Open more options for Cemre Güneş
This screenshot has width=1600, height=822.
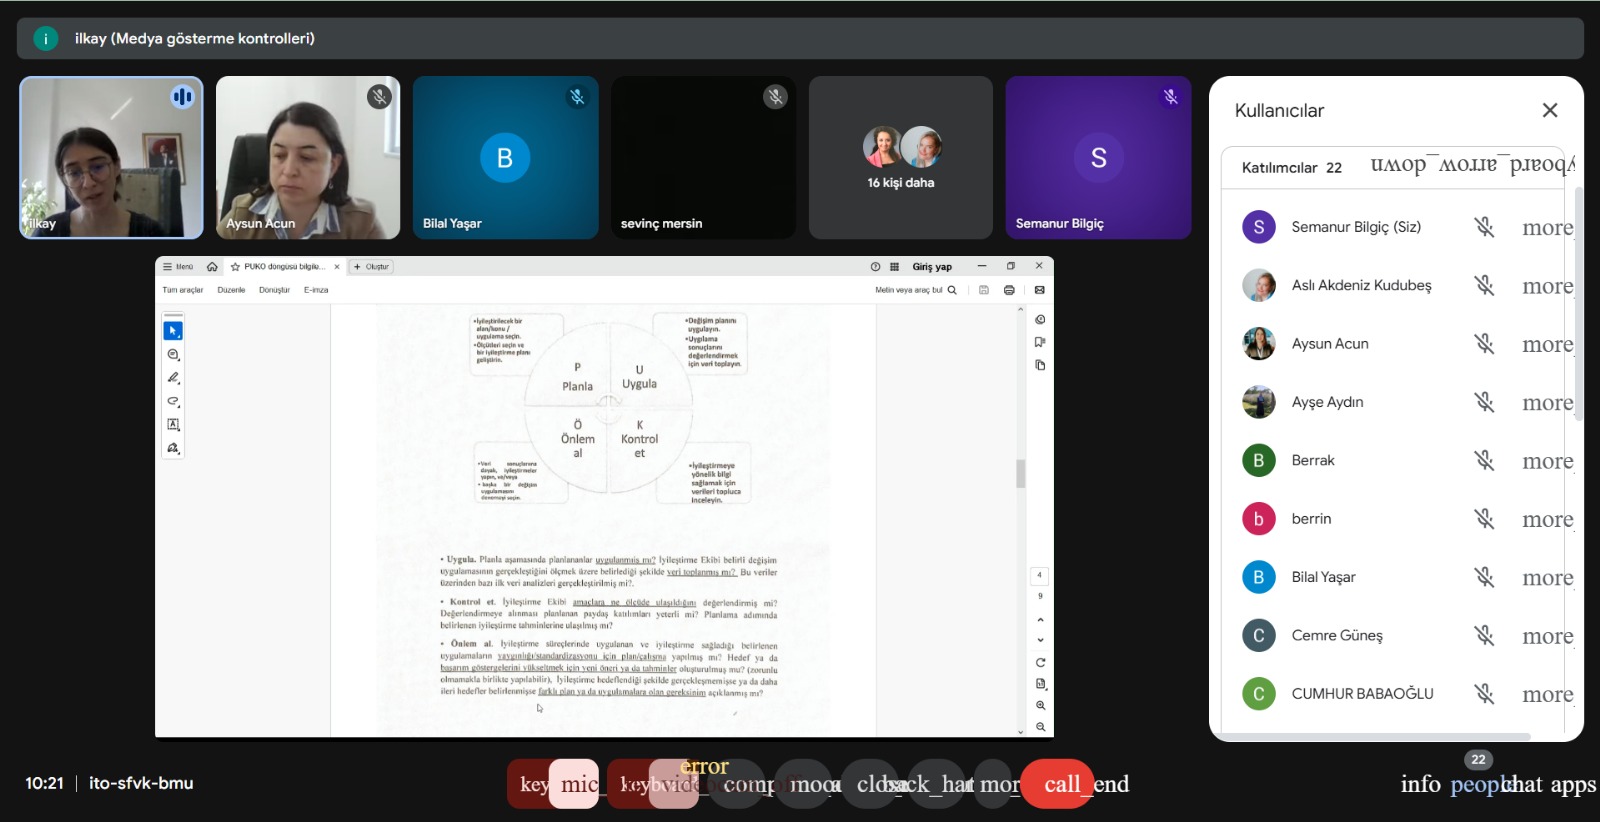pyautogui.click(x=1546, y=636)
